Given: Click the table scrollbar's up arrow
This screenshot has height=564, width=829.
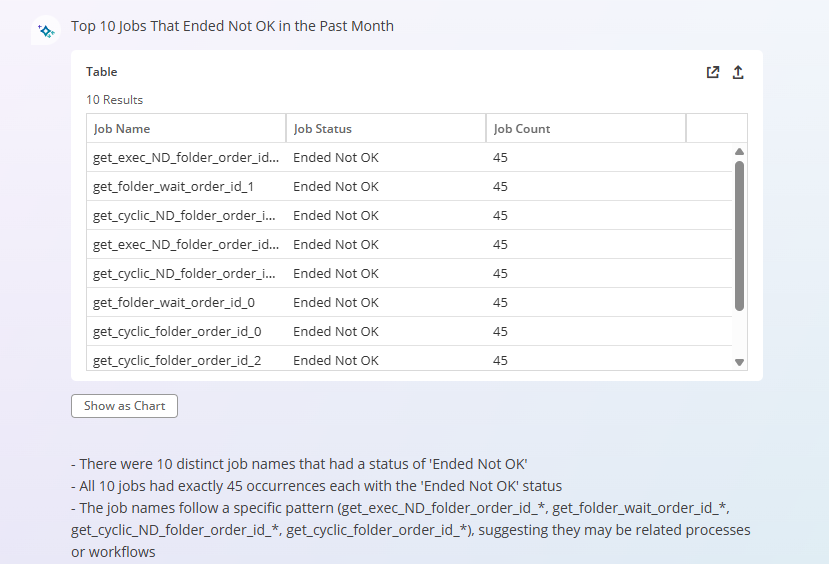Looking at the screenshot, I should [x=739, y=152].
